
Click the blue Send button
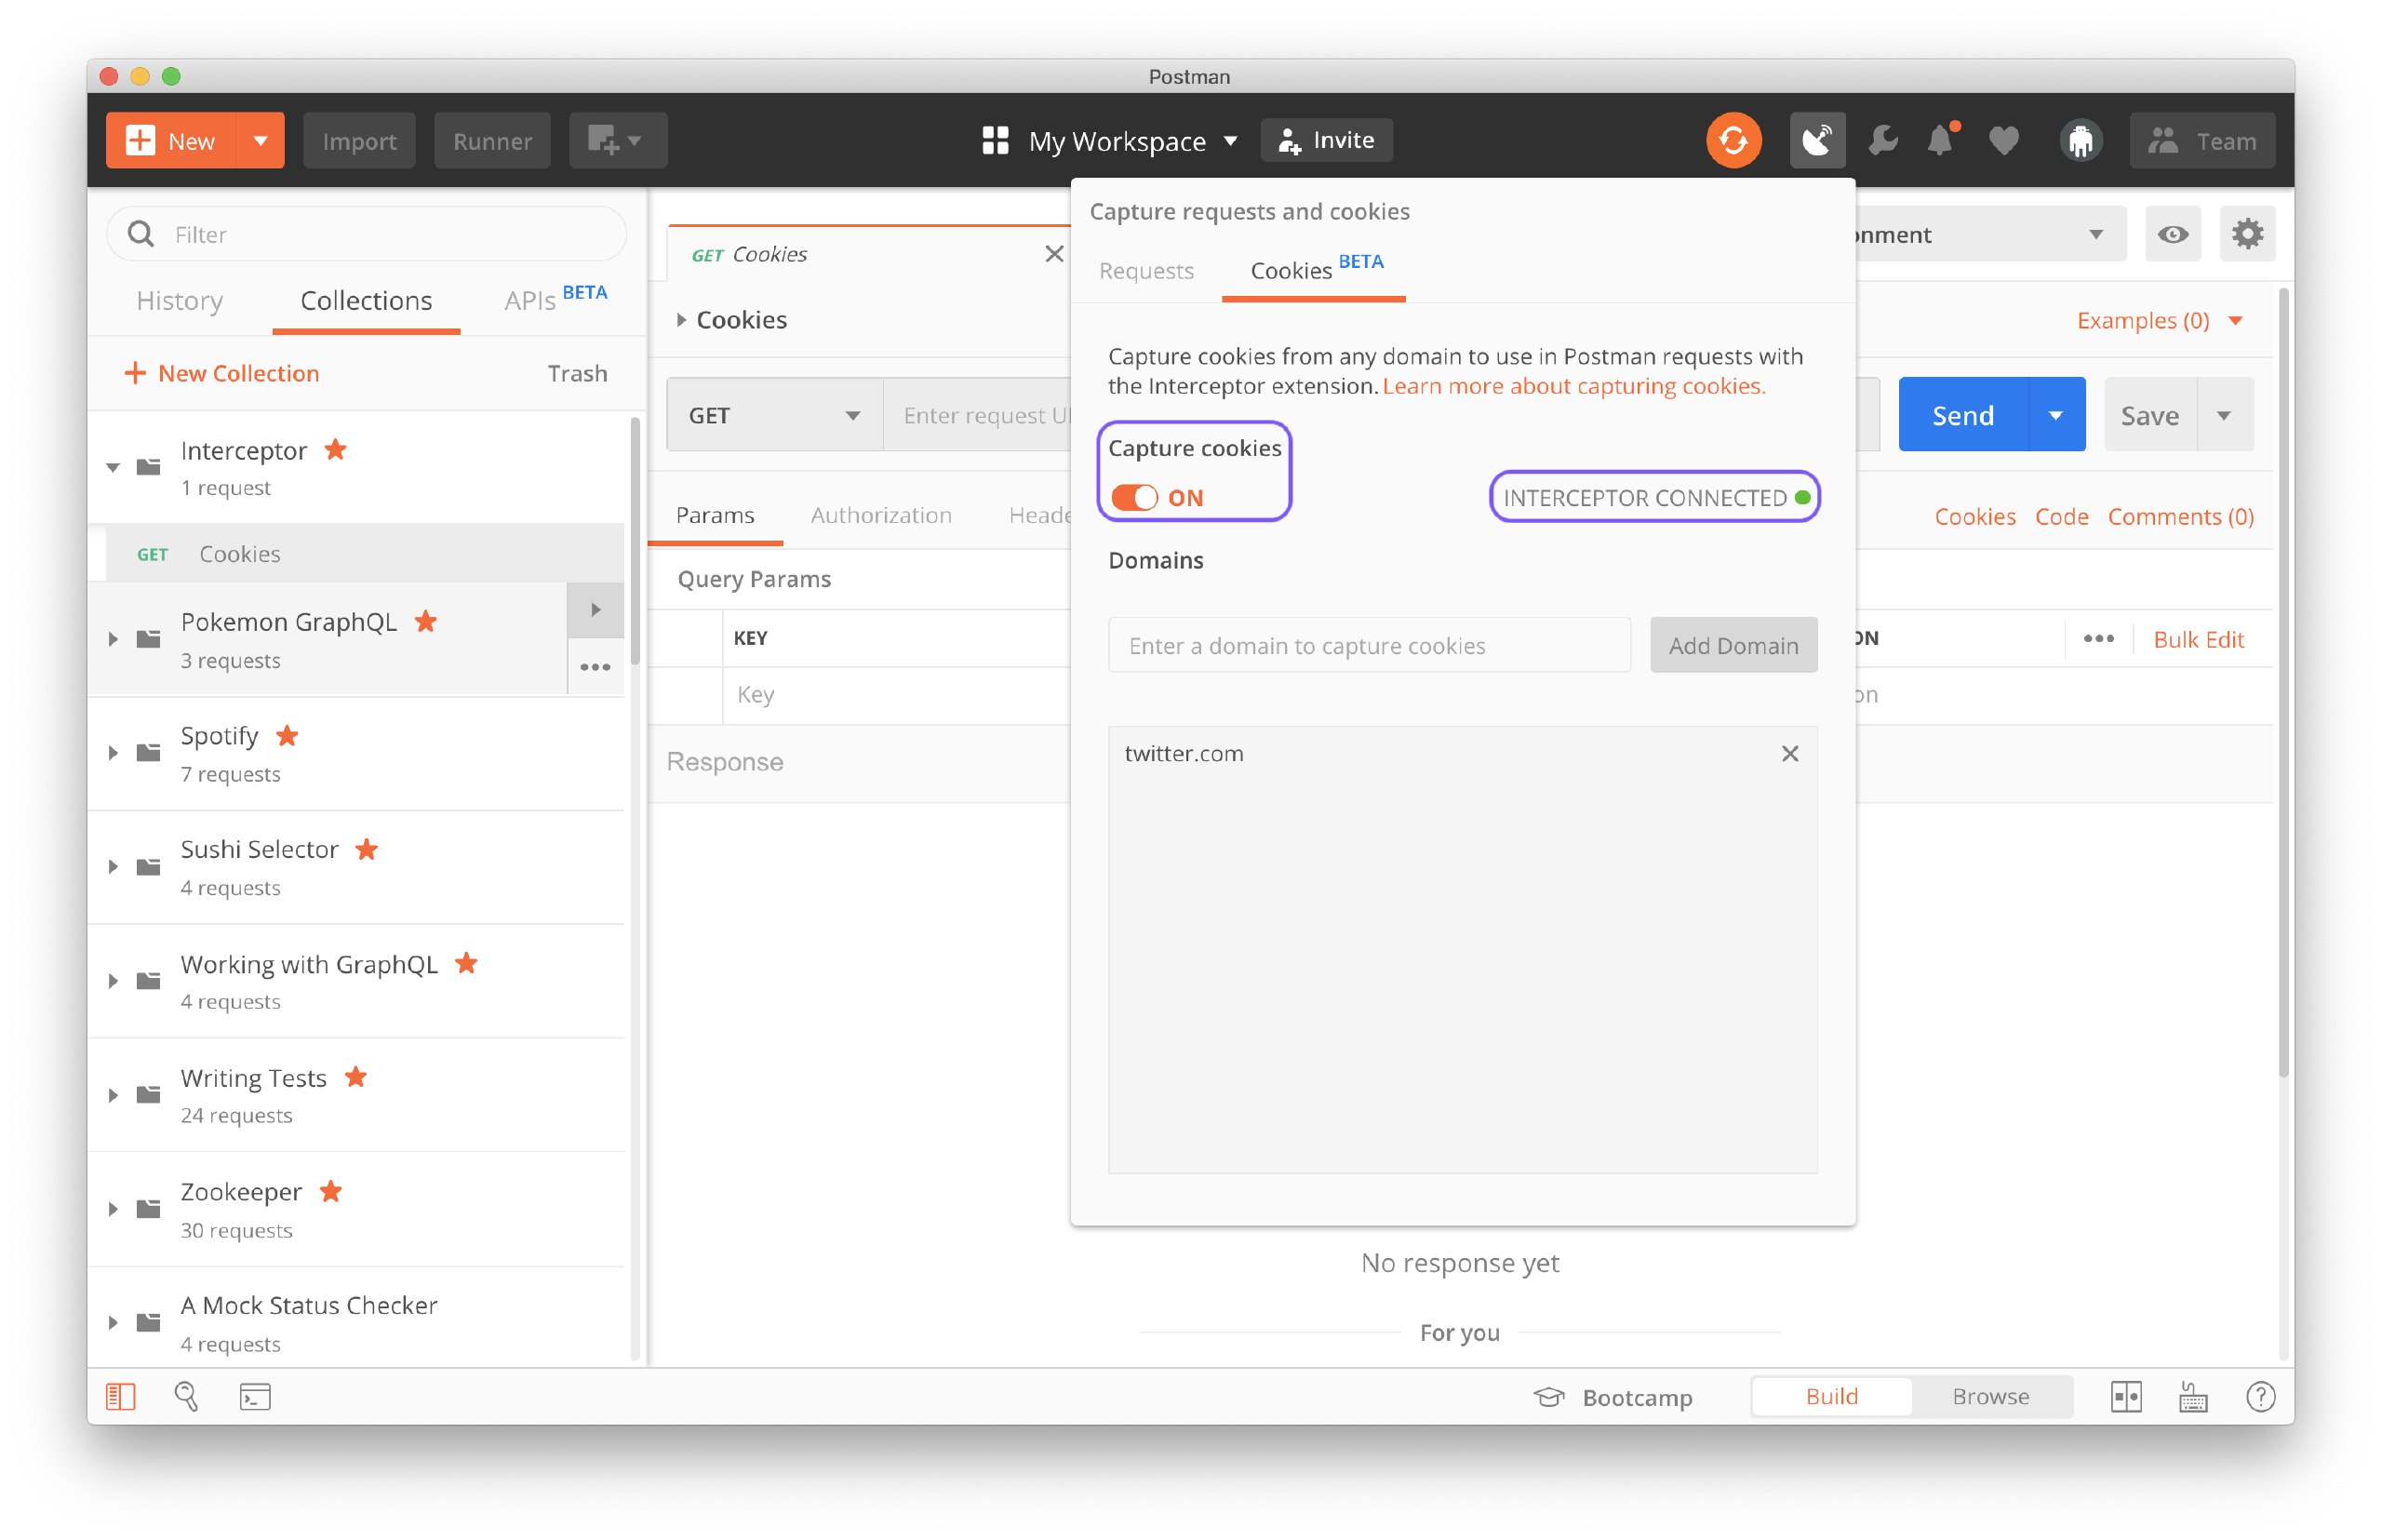tap(1963, 415)
